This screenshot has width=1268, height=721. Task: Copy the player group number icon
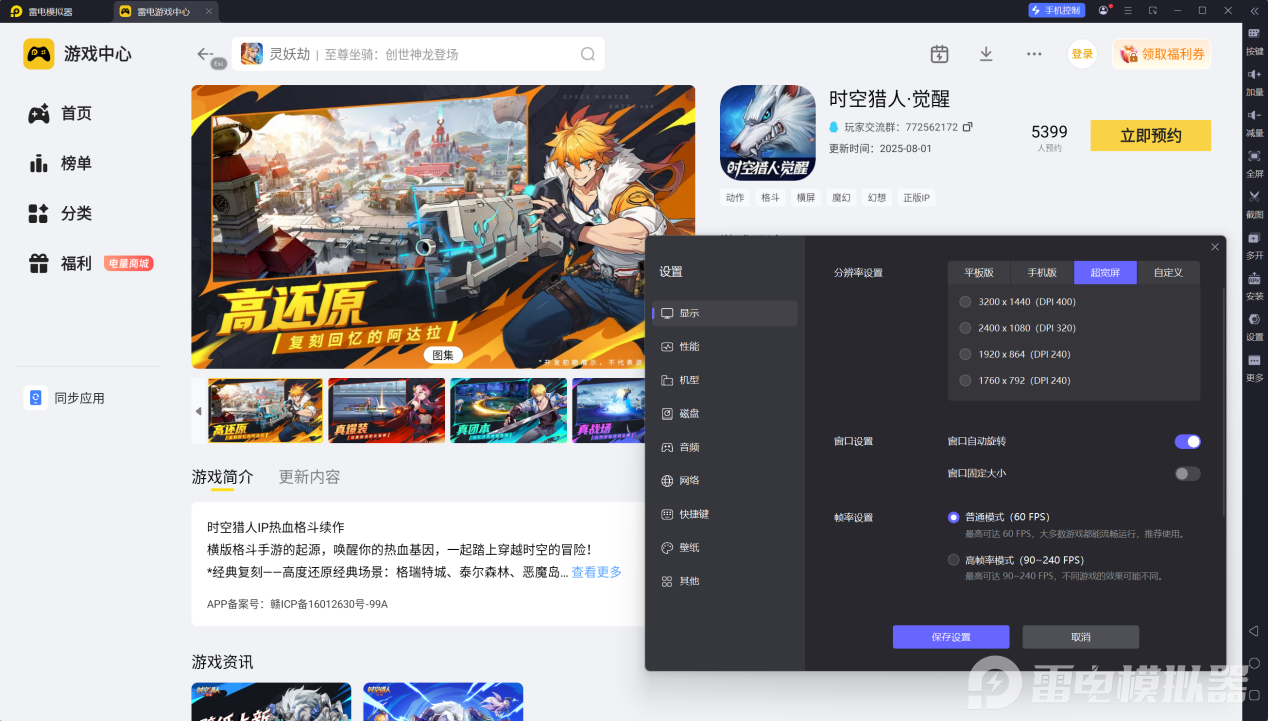tap(967, 127)
